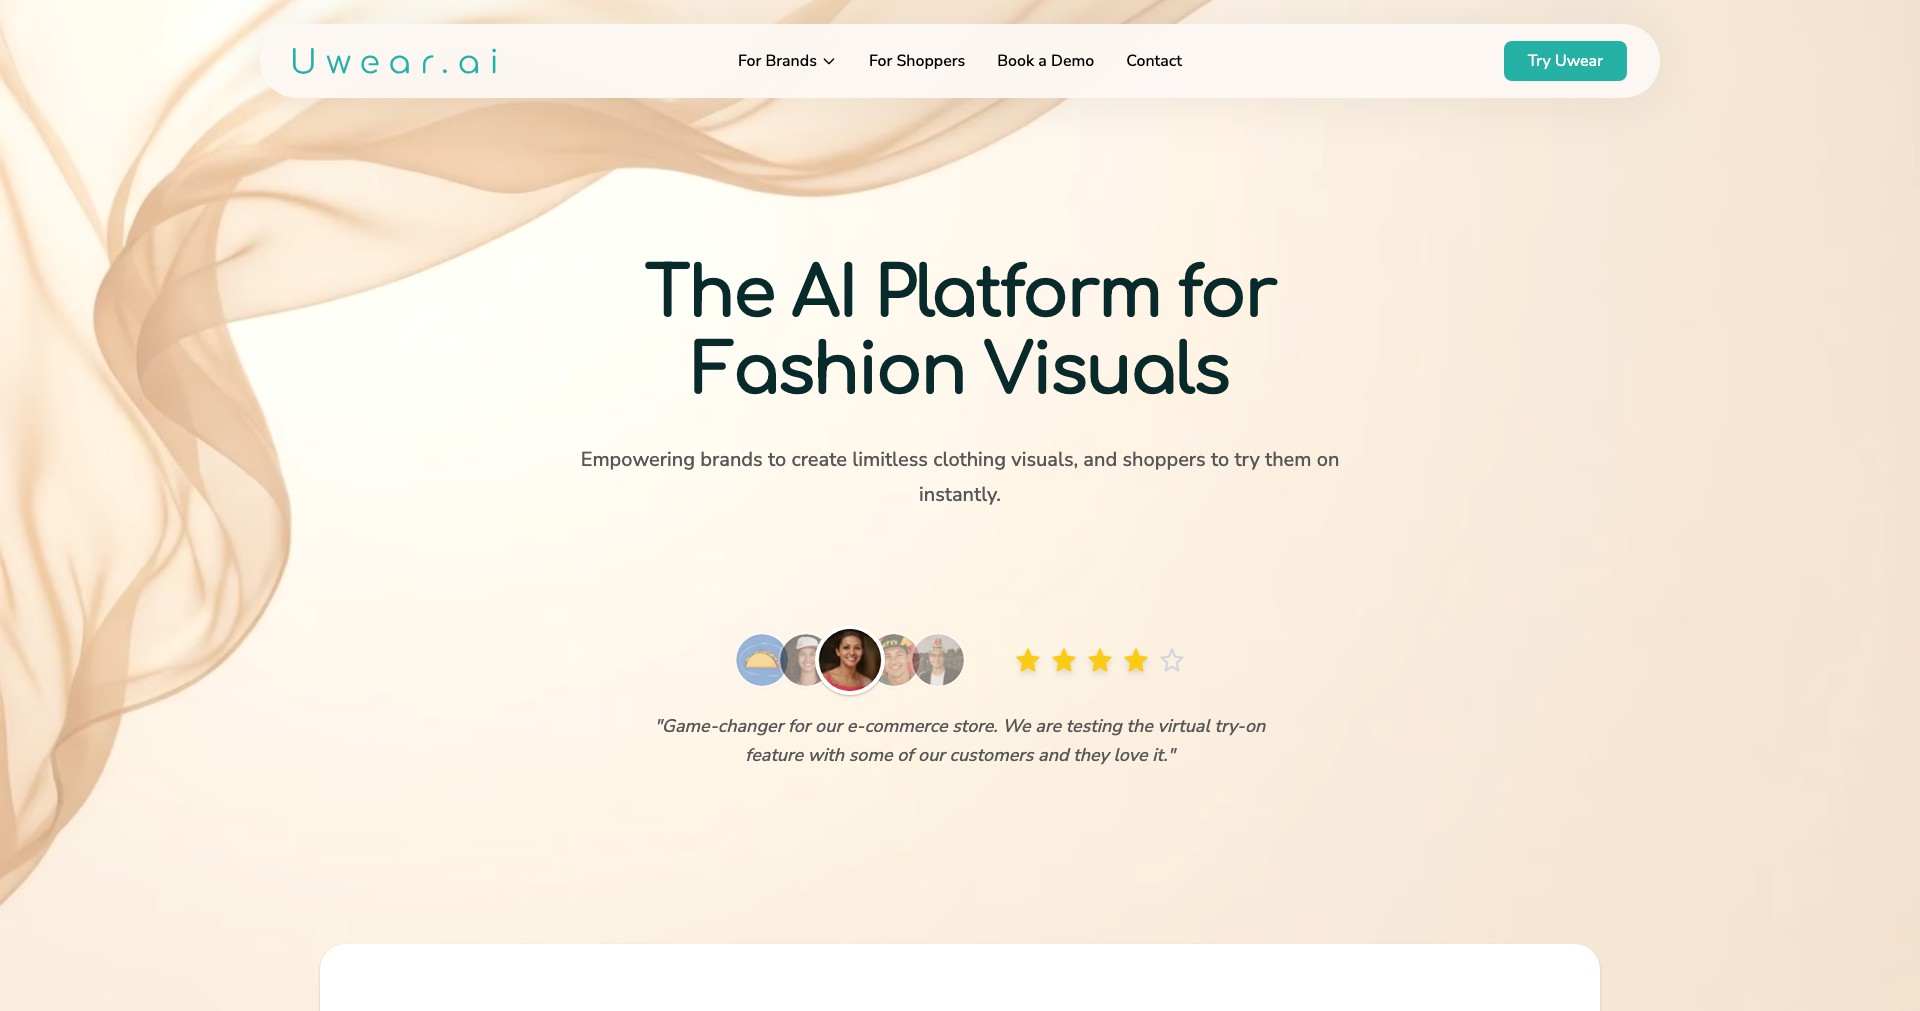1920x1011 pixels.
Task: Click the "Game-changer for our e-commerce store" testimonial
Action: [960, 740]
